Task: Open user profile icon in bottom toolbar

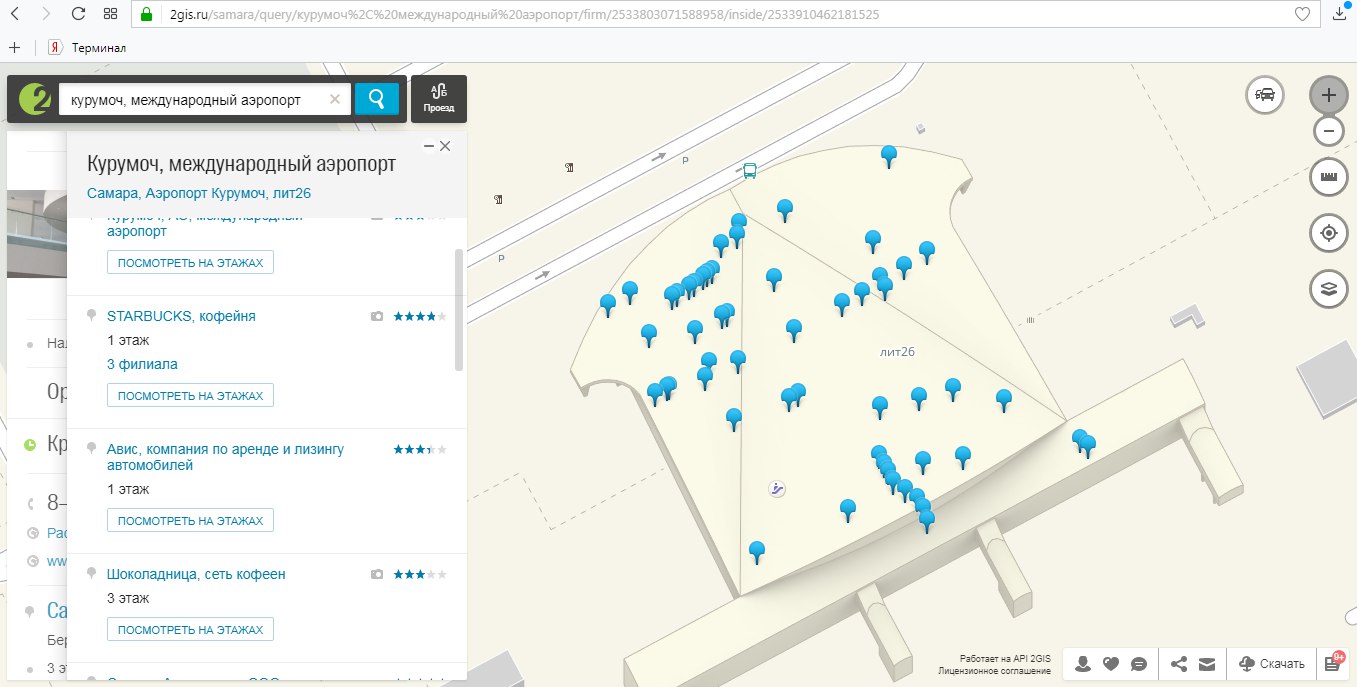Action: coord(1083,663)
